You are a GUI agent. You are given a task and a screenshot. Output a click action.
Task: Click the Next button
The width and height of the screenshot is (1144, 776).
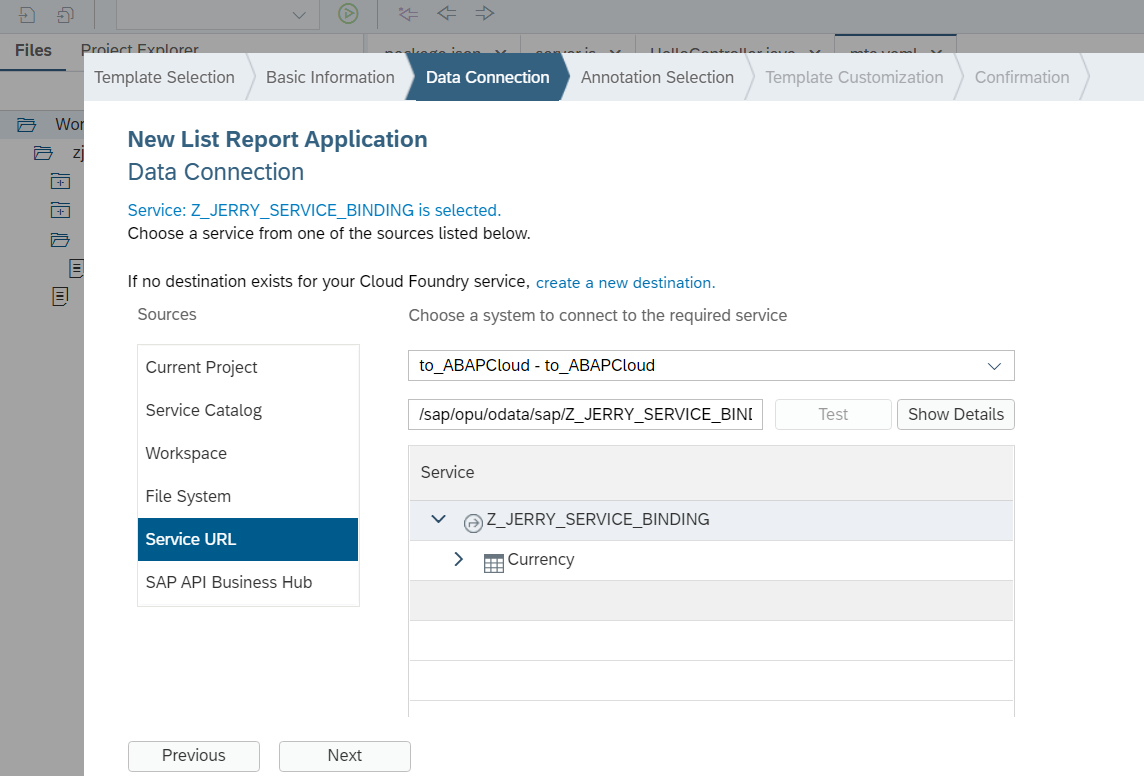coord(344,756)
